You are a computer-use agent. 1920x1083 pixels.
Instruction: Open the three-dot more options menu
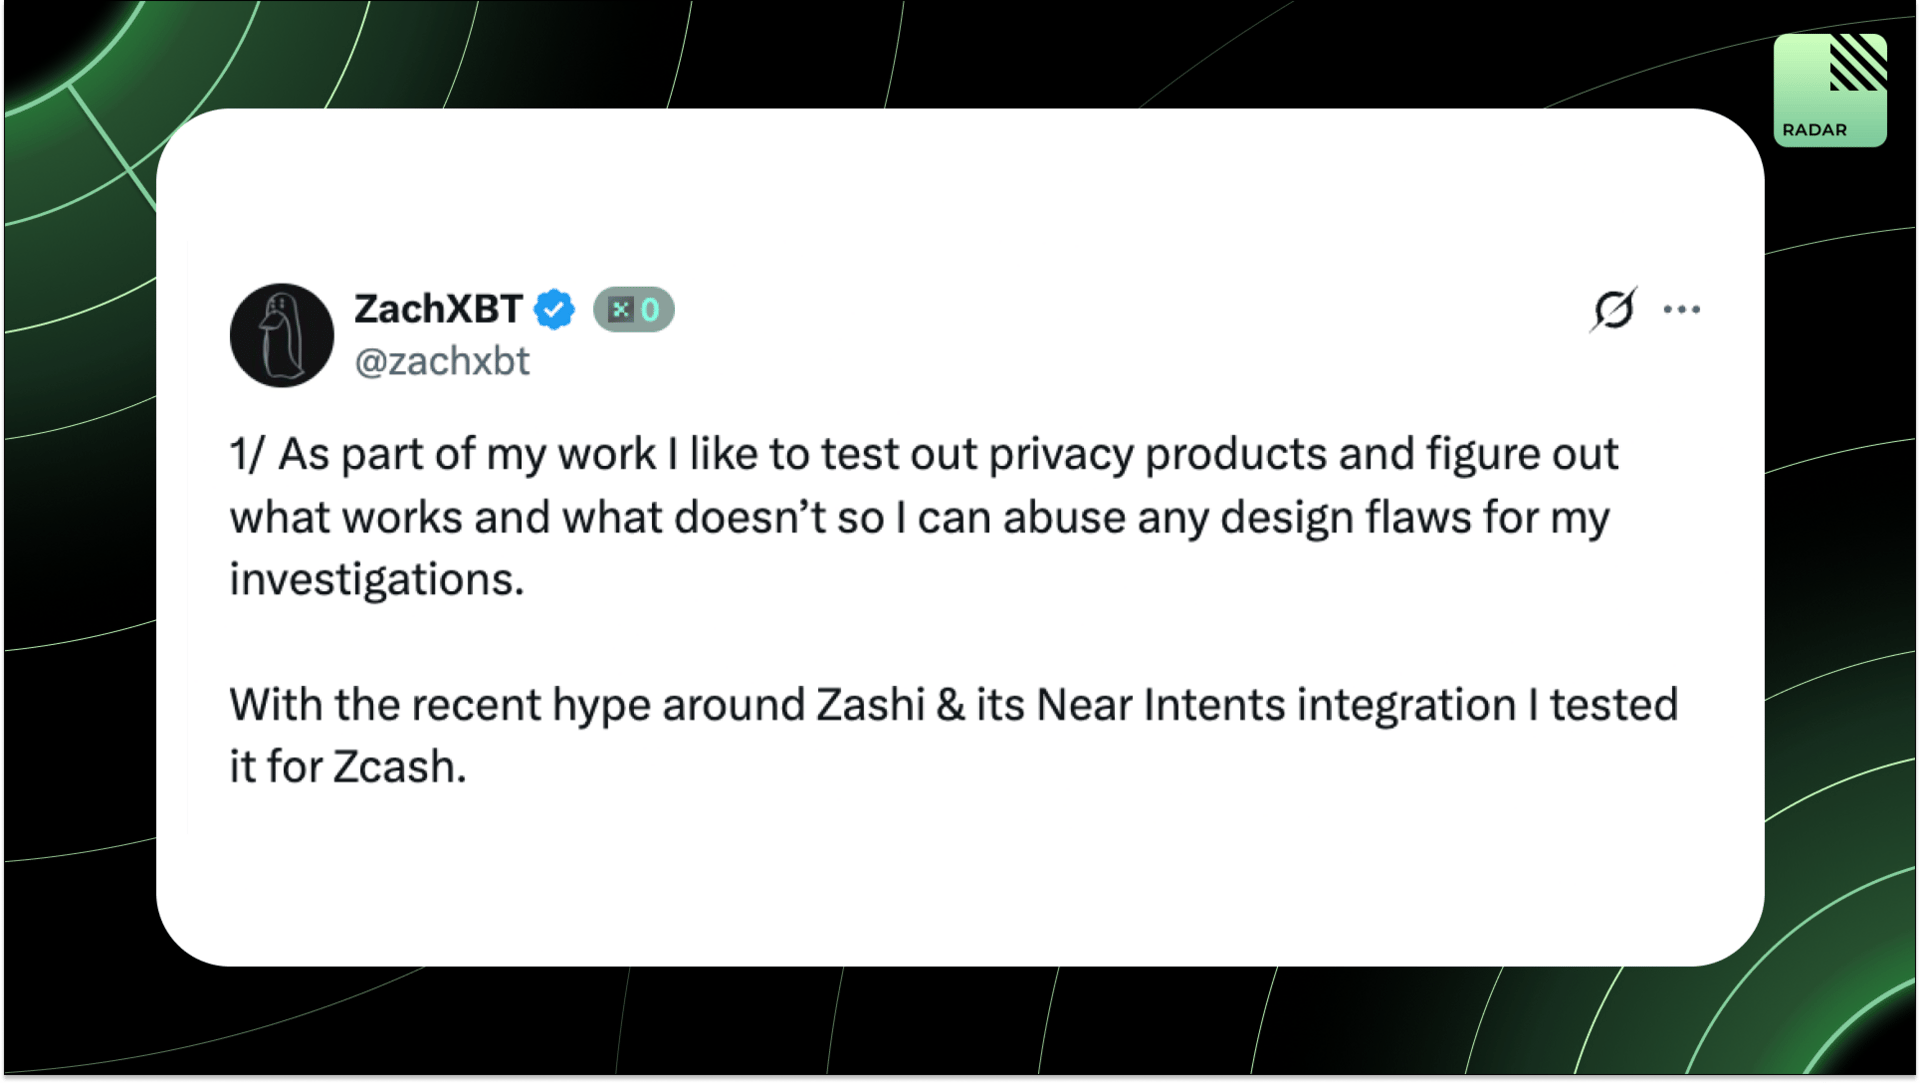[1682, 309]
